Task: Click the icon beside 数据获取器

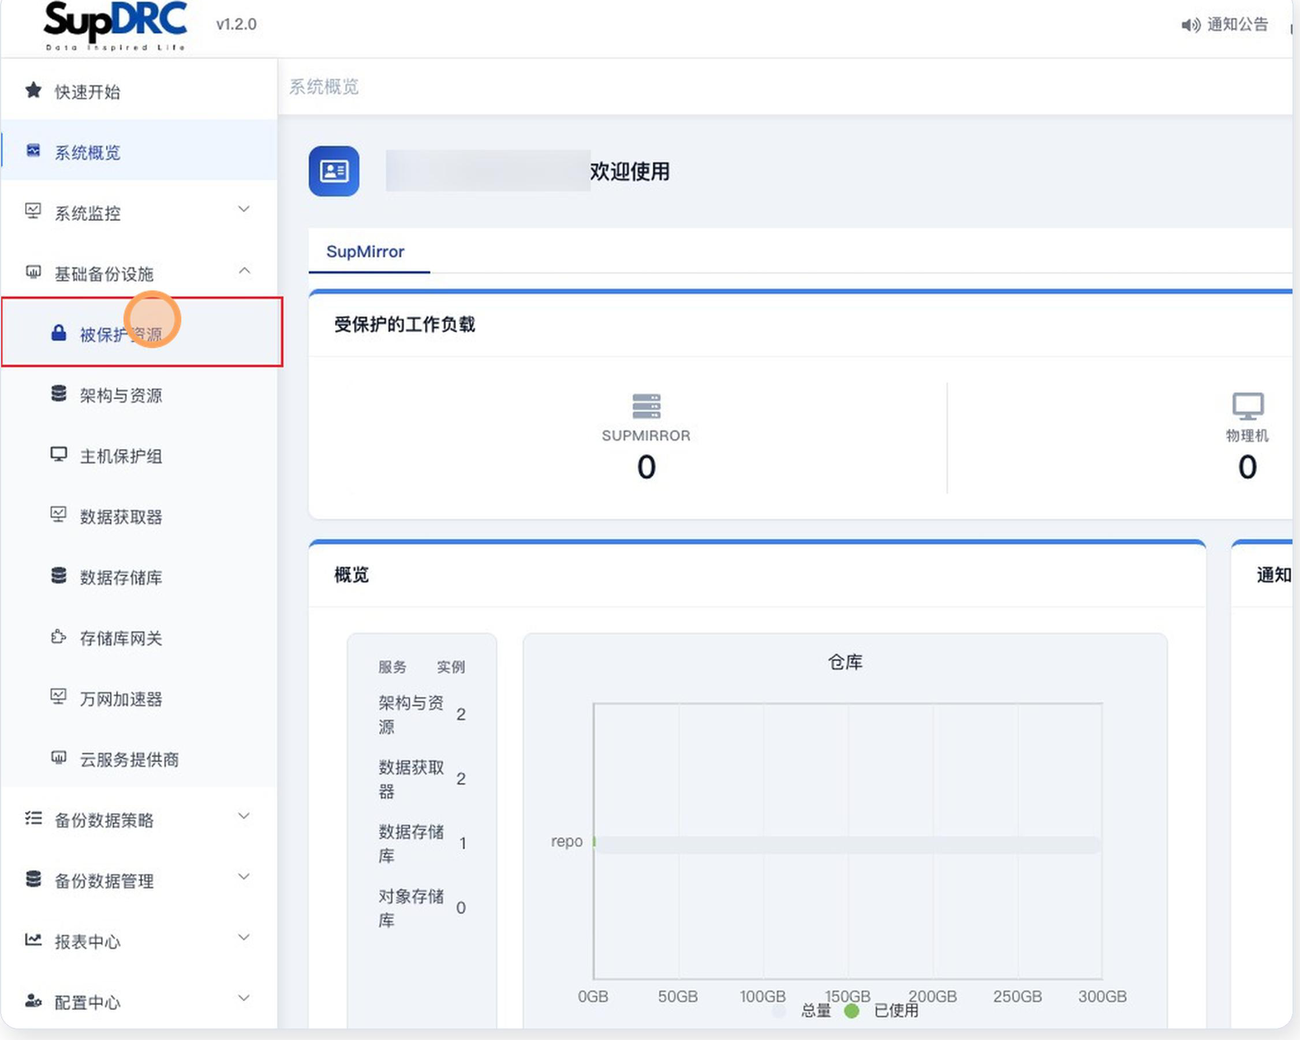Action: pyautogui.click(x=59, y=515)
